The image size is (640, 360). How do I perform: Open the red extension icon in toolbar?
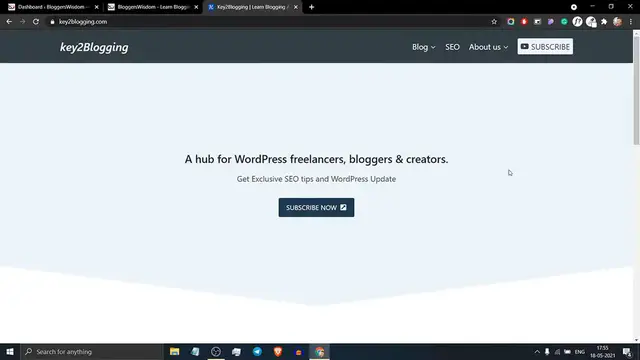(x=524, y=22)
